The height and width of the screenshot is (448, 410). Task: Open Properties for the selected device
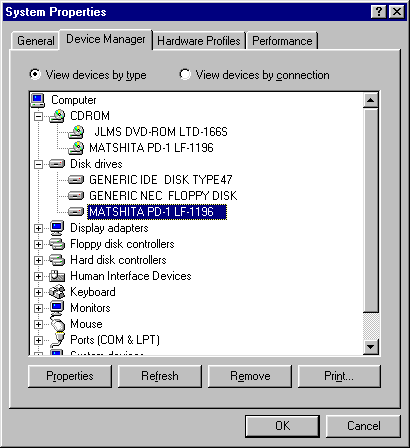pyautogui.click(x=70, y=376)
